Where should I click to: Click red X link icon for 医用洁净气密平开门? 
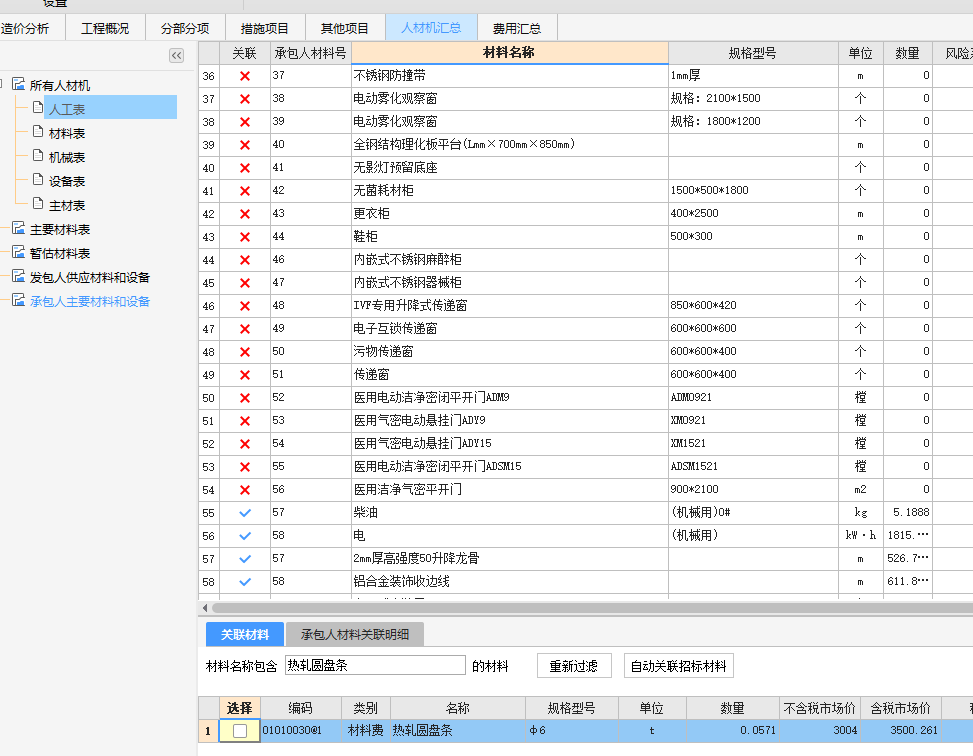245,490
